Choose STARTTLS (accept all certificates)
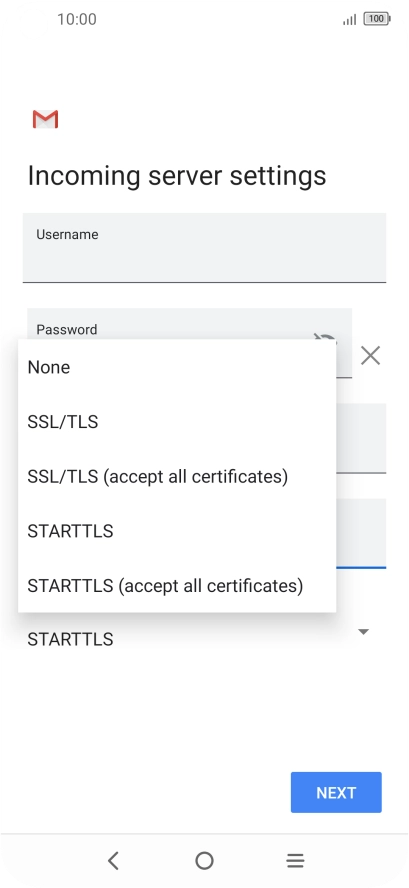 (x=177, y=585)
